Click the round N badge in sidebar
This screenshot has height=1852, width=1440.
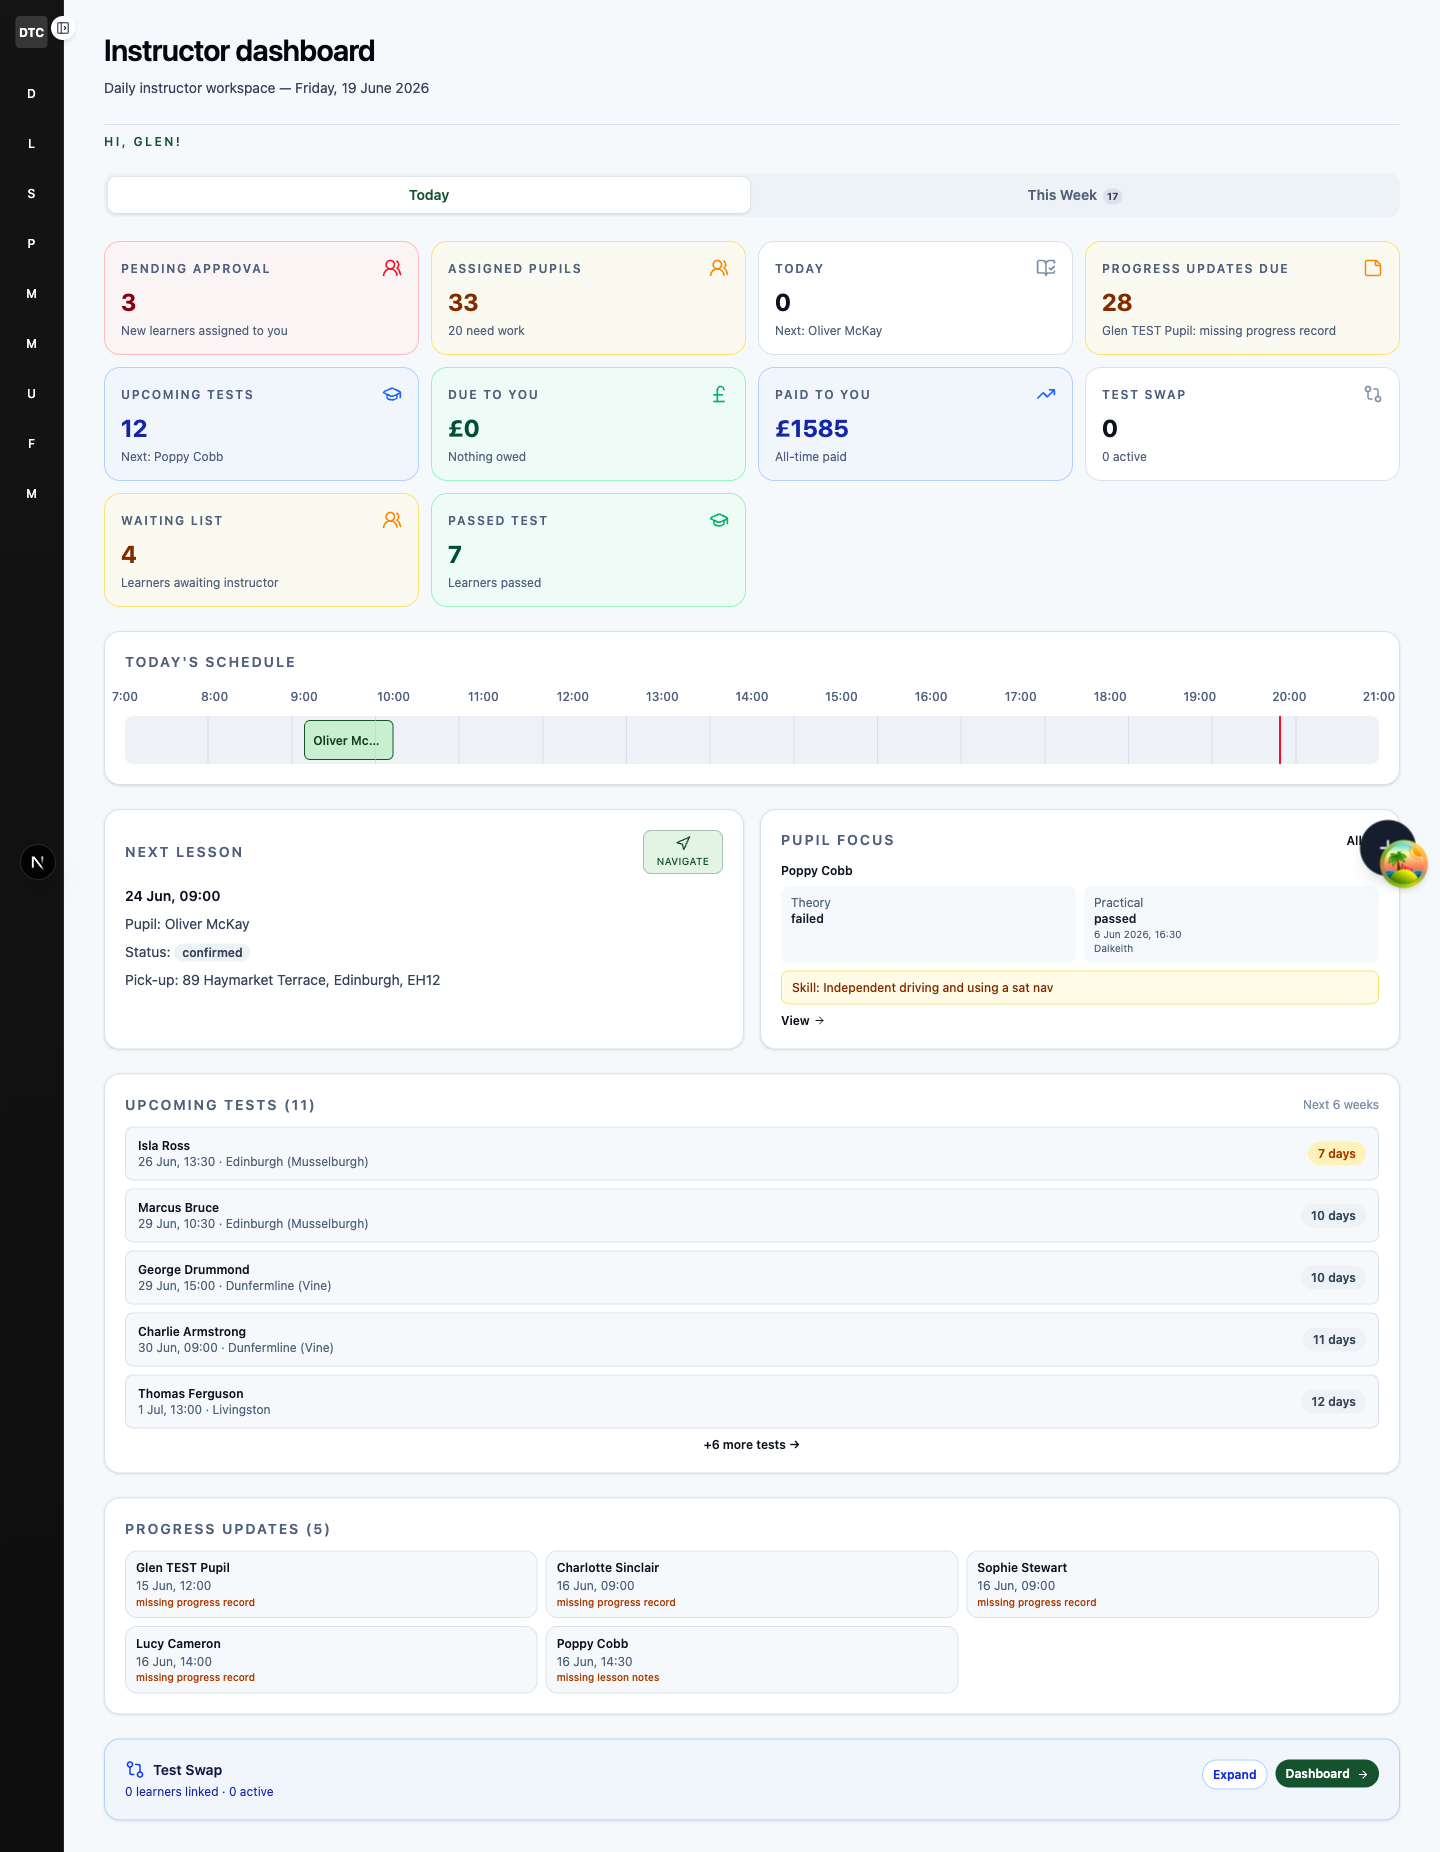coord(38,862)
